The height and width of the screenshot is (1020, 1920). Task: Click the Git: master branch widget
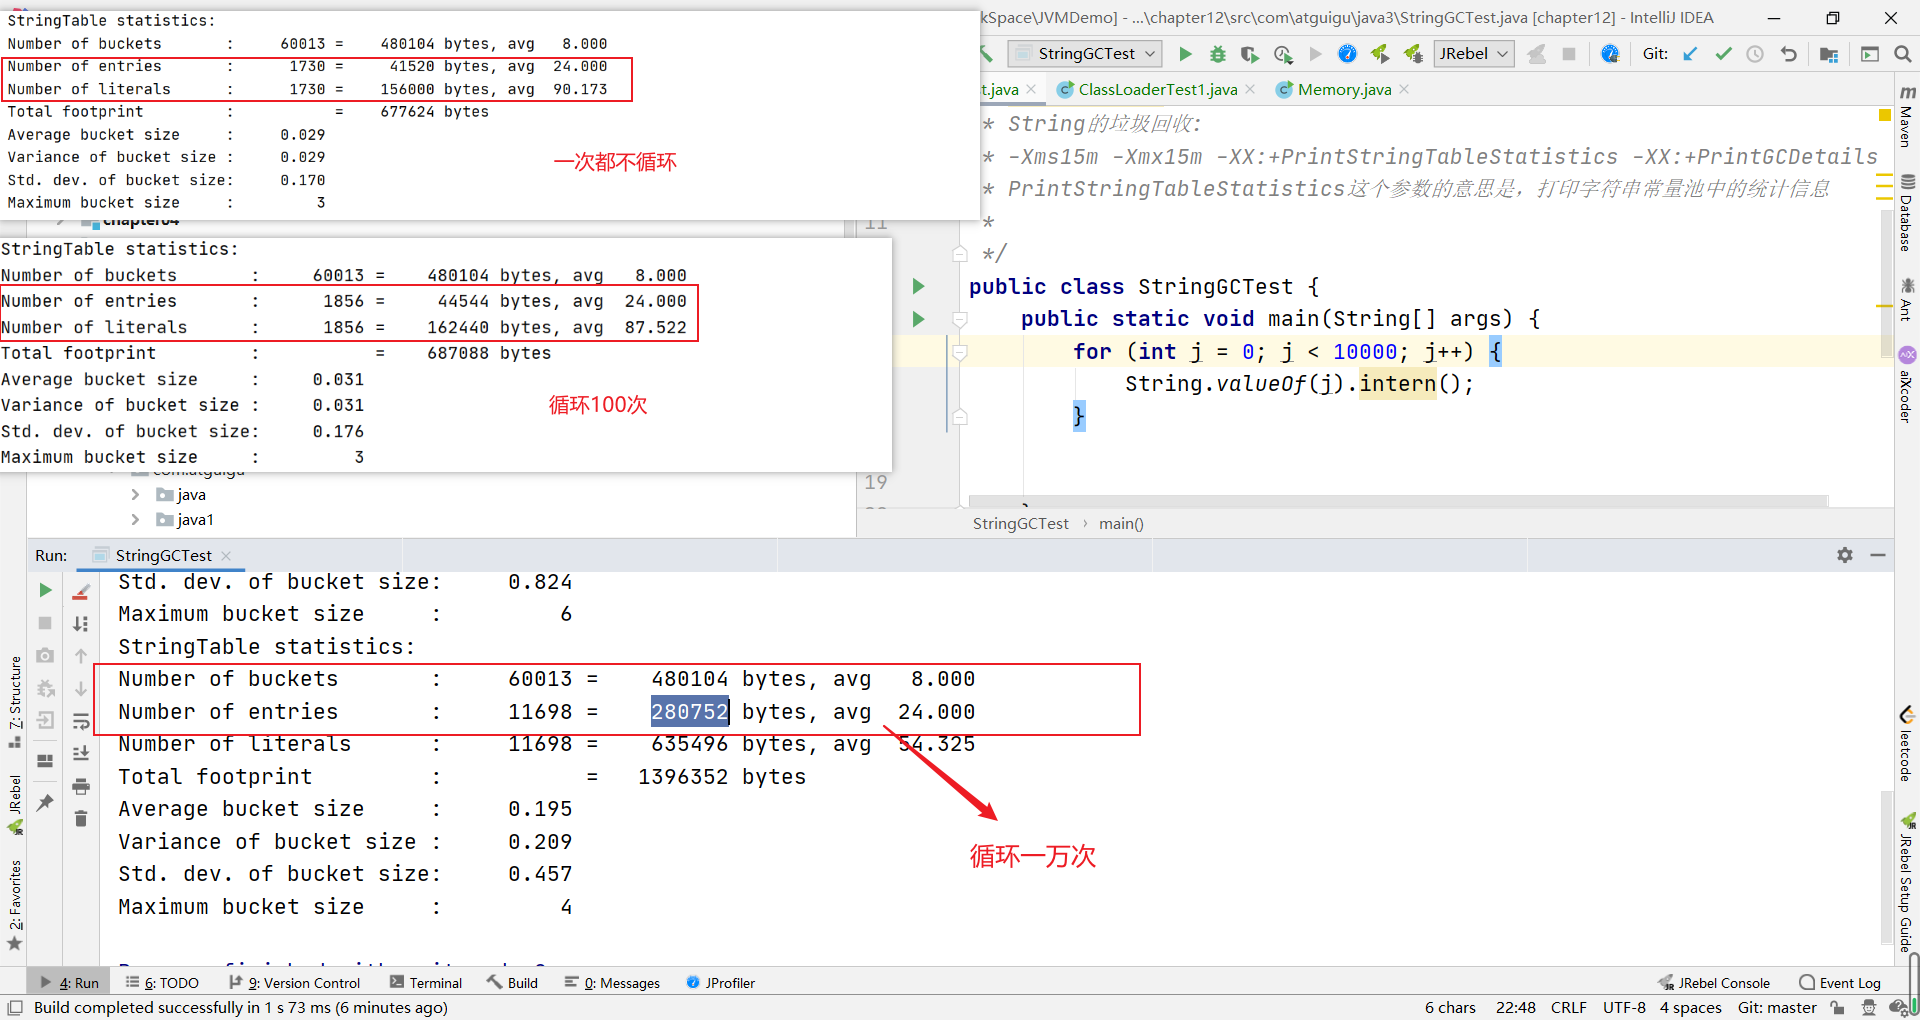(1777, 1008)
